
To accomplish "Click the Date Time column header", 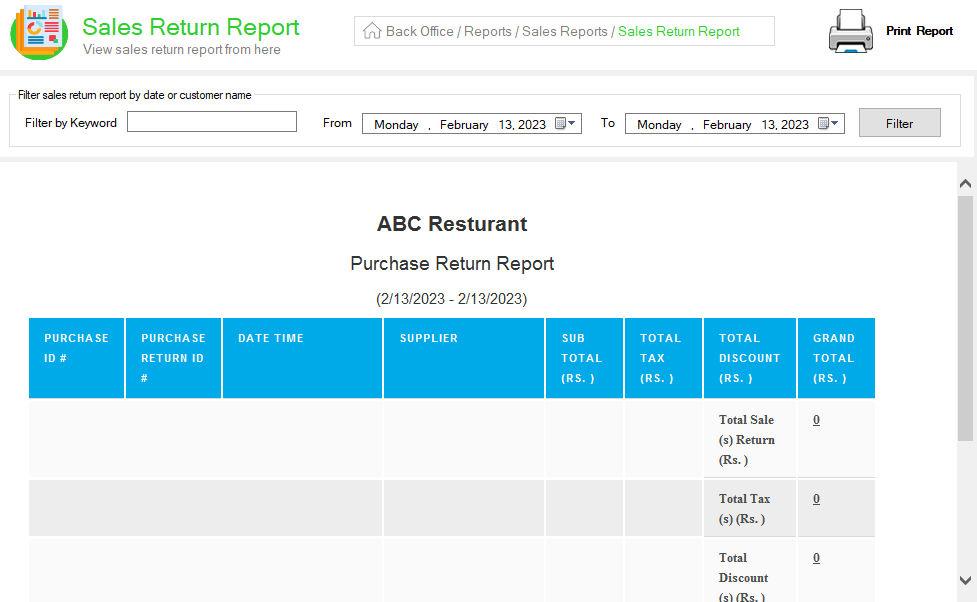I will click(302, 358).
